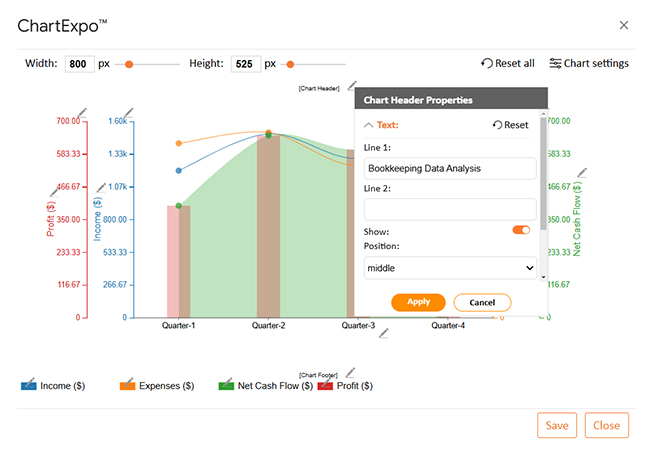Click the blue Income point at Quarter-1
The image size is (650, 459).
(179, 170)
